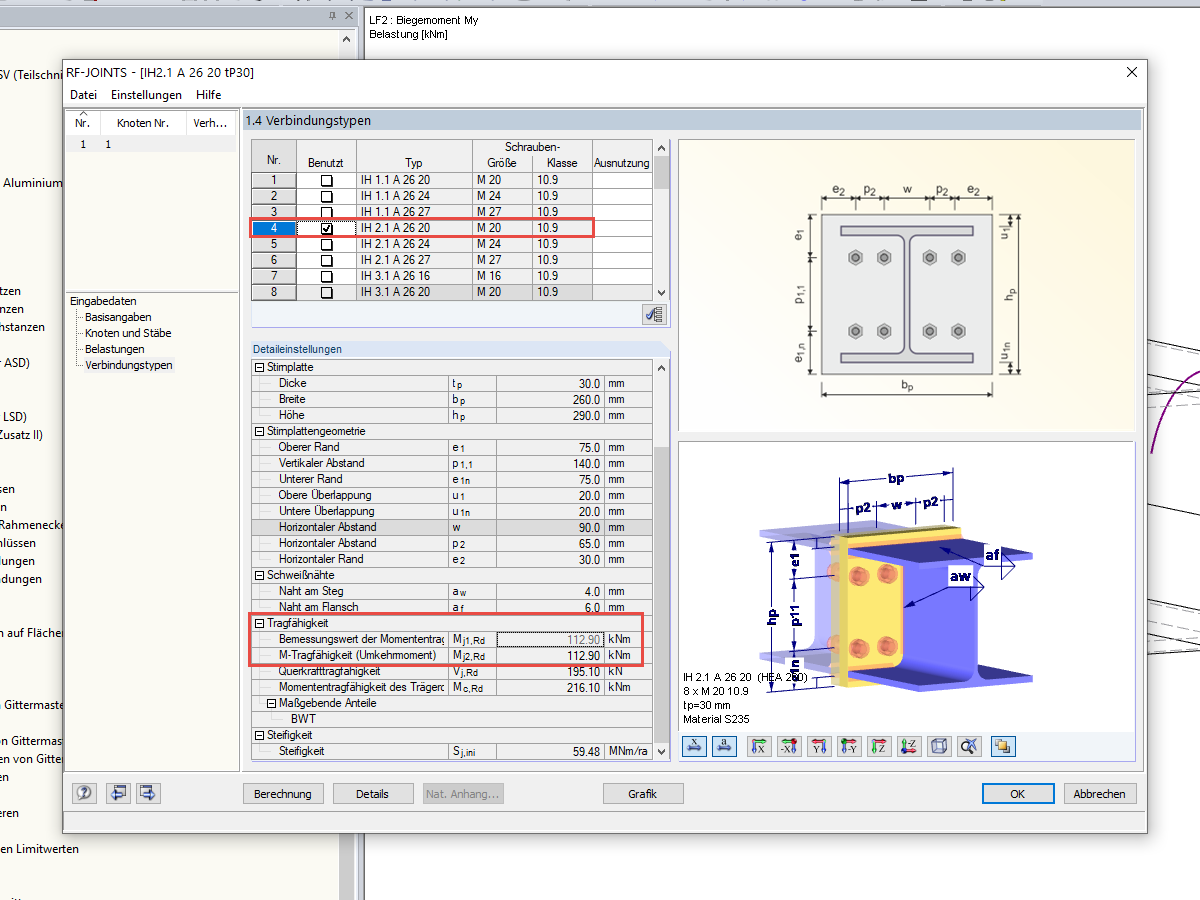
Task: Select Belastungen in the navigator tree
Action: click(x=114, y=349)
